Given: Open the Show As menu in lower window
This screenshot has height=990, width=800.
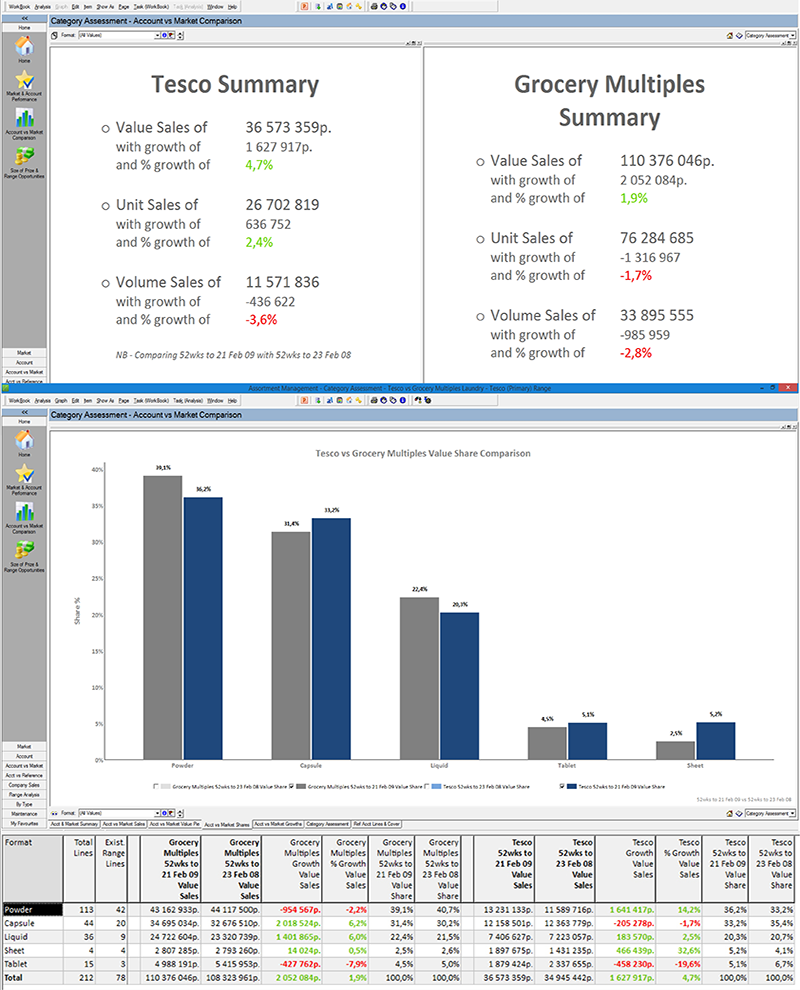Looking at the screenshot, I should [105, 401].
